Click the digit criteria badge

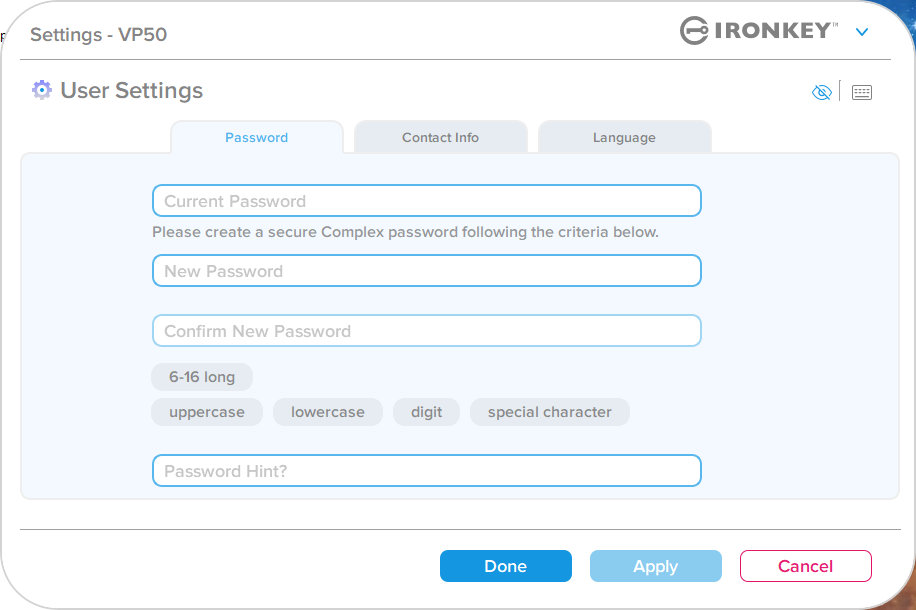tap(426, 412)
